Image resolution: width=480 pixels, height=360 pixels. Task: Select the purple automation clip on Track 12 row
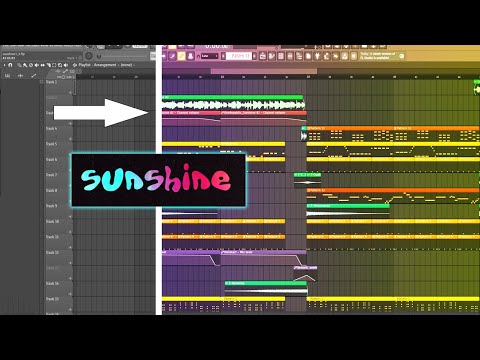click(263, 258)
